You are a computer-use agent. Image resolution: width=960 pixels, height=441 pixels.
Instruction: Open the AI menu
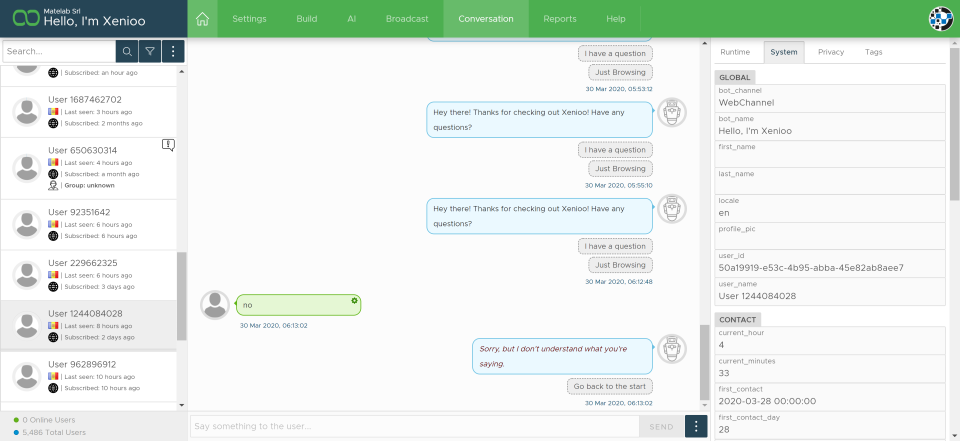[351, 18]
